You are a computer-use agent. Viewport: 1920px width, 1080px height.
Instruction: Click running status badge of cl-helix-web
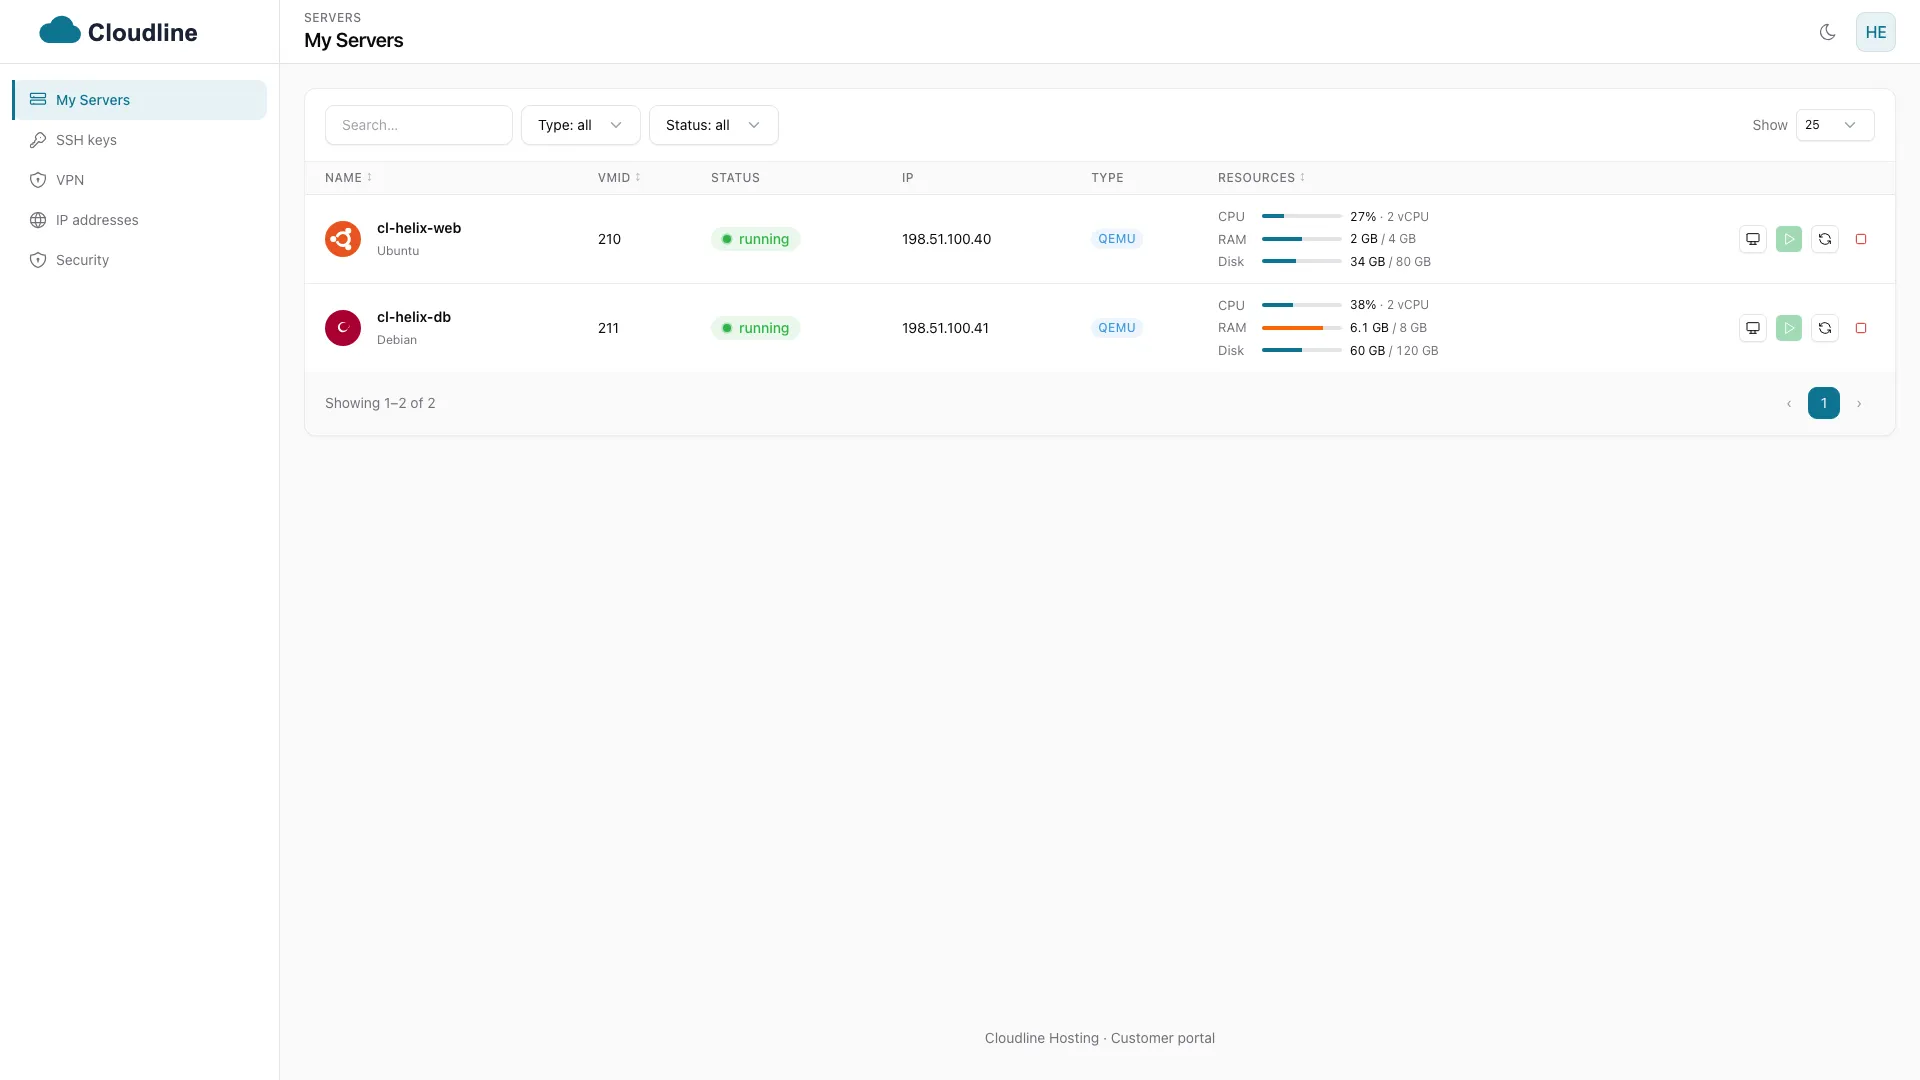click(755, 239)
